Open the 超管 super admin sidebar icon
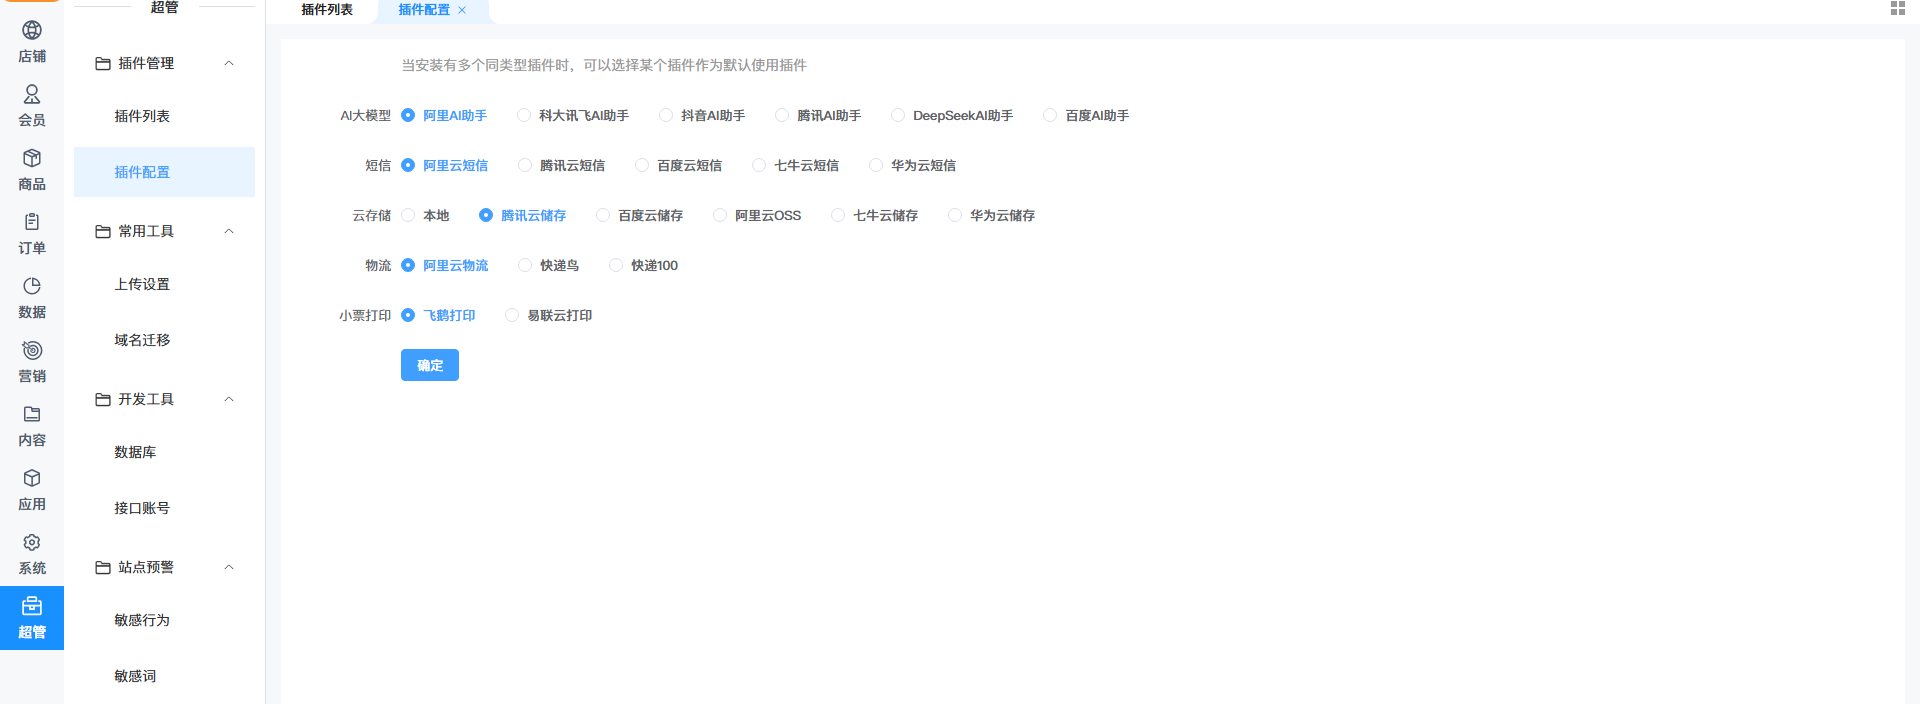 pos(32,606)
